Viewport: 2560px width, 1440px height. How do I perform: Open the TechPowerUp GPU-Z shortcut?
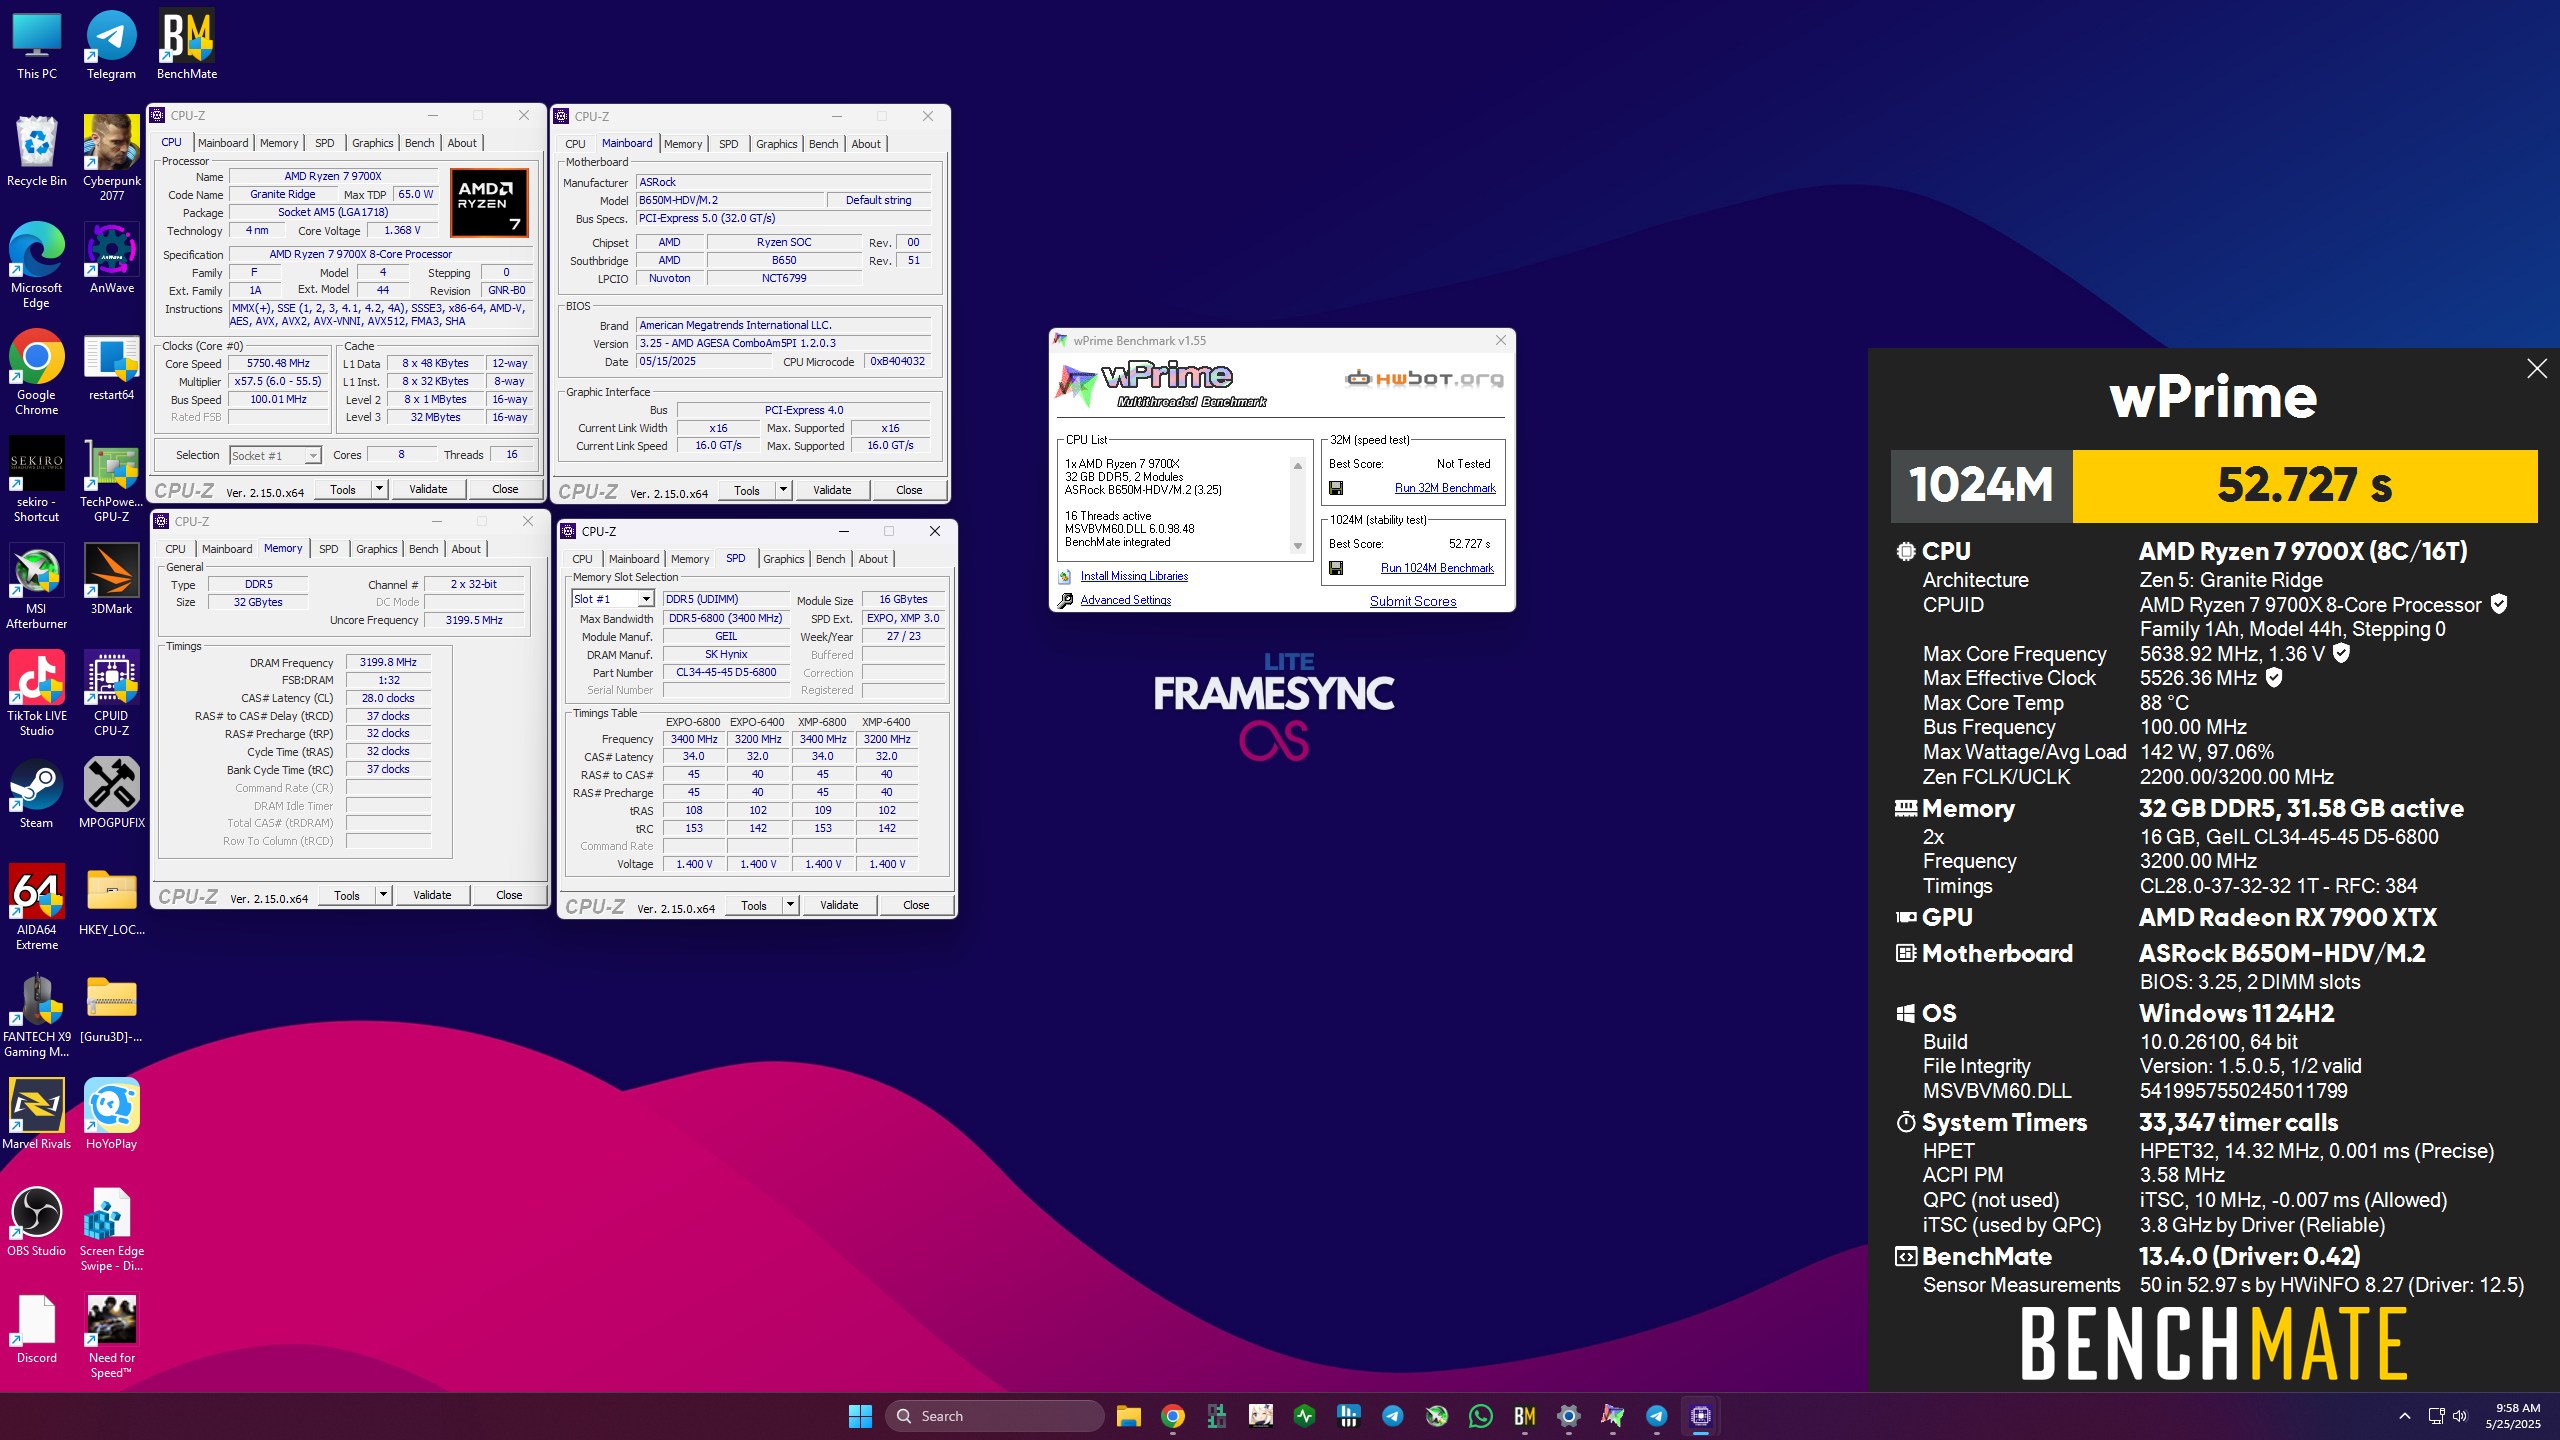111,481
